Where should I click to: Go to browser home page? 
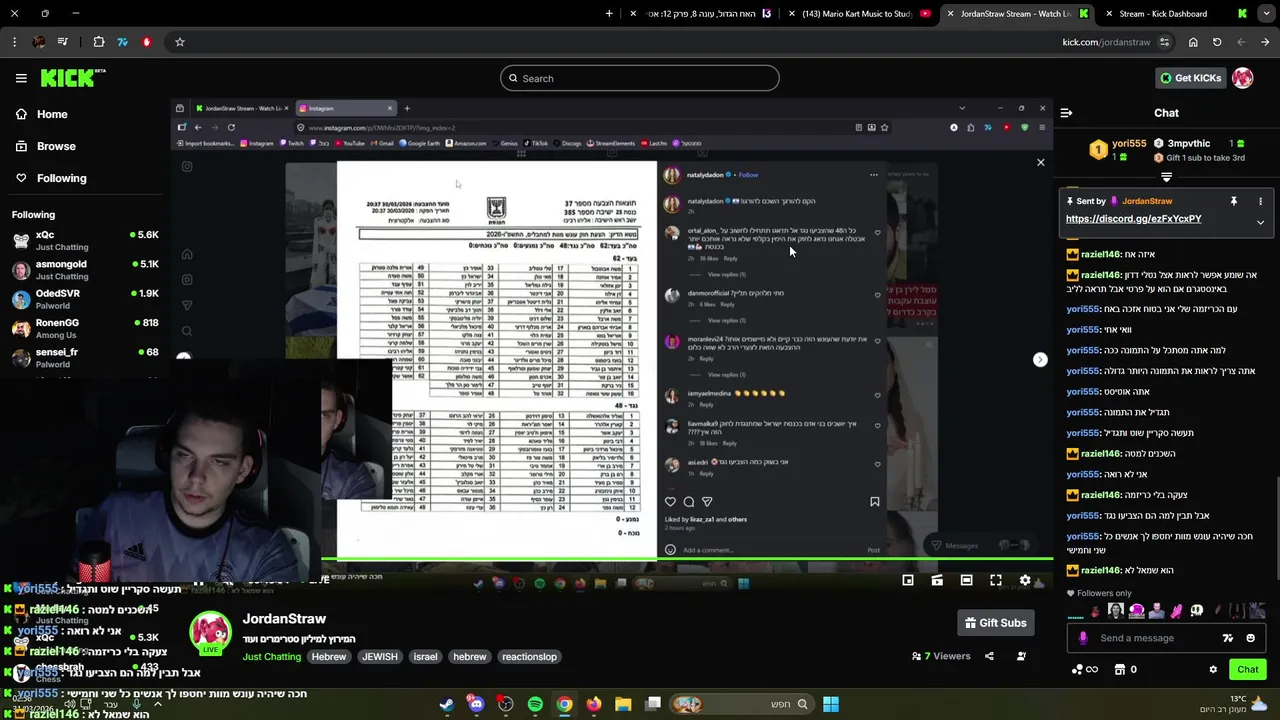click(1193, 42)
